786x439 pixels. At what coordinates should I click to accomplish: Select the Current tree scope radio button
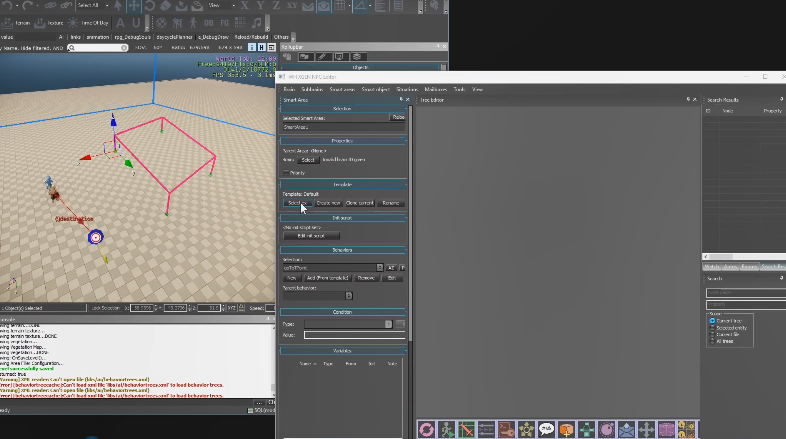click(x=711, y=321)
